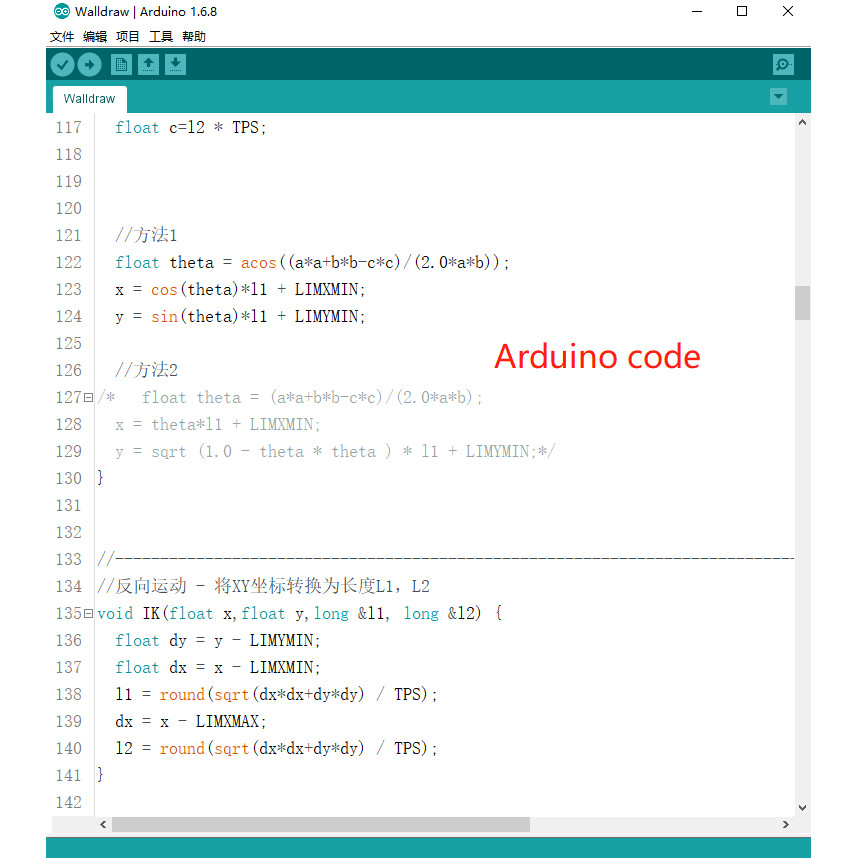Image resolution: width=858 pixels, height=858 pixels.
Task: Click the Upload arrow icon
Action: [x=90, y=65]
